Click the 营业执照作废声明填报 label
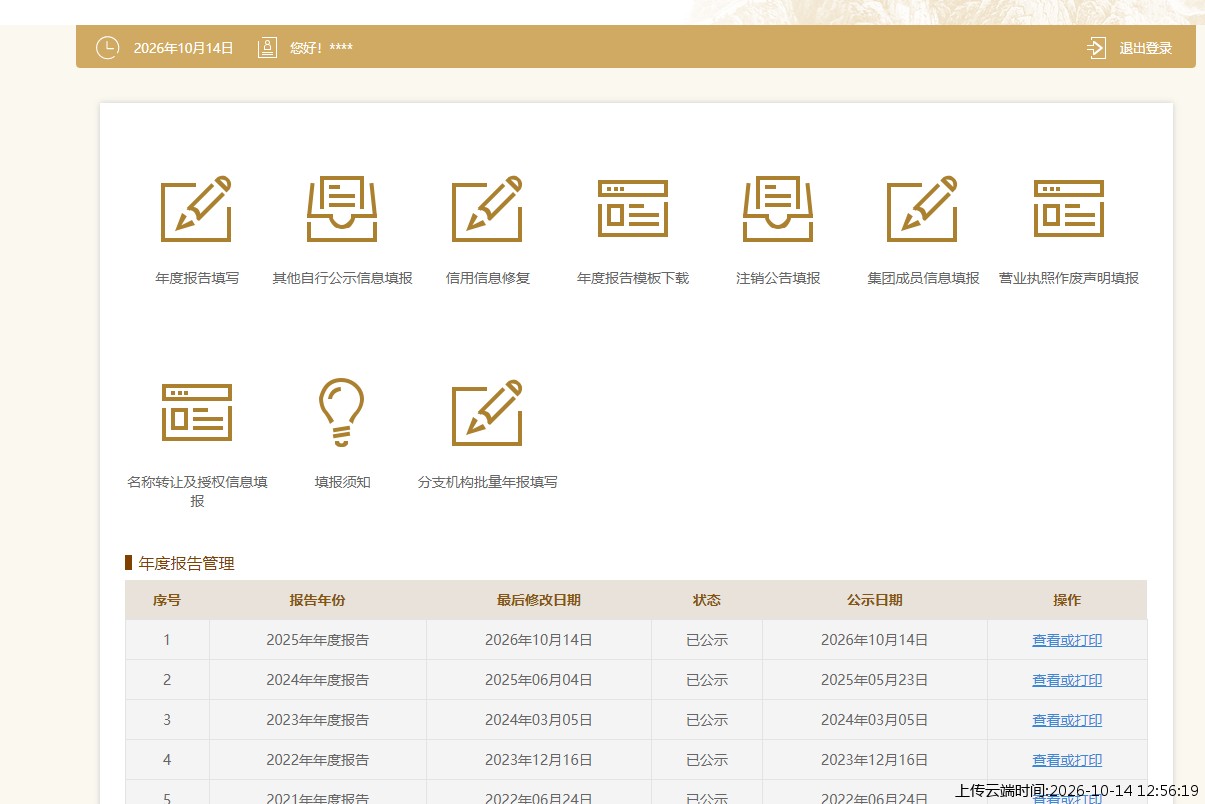Screen dimensions: 1205x804 (1069, 278)
